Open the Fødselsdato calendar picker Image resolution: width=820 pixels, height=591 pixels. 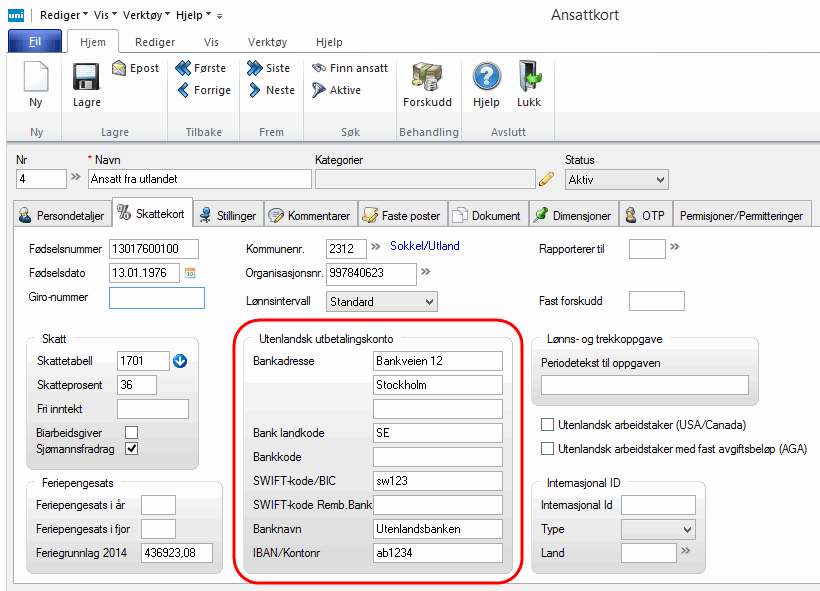(x=190, y=272)
